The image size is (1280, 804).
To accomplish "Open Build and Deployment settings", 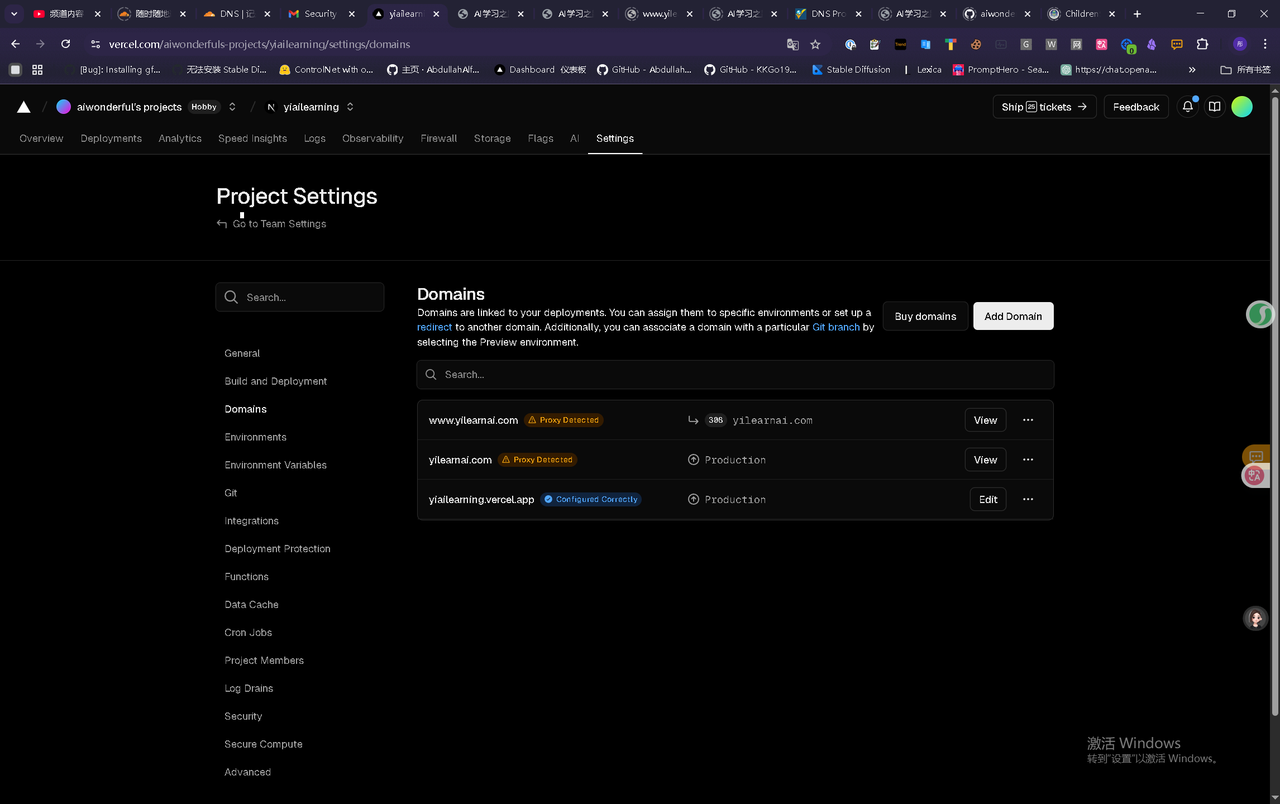I will (276, 381).
